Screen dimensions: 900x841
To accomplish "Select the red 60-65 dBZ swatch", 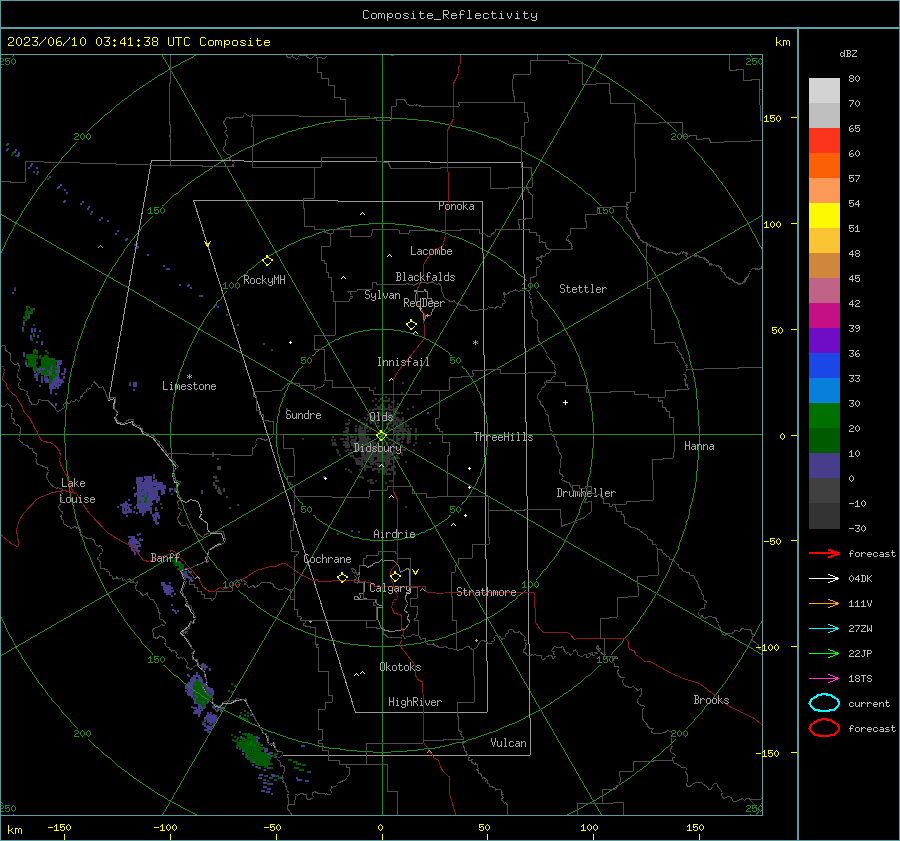I will pyautogui.click(x=824, y=141).
